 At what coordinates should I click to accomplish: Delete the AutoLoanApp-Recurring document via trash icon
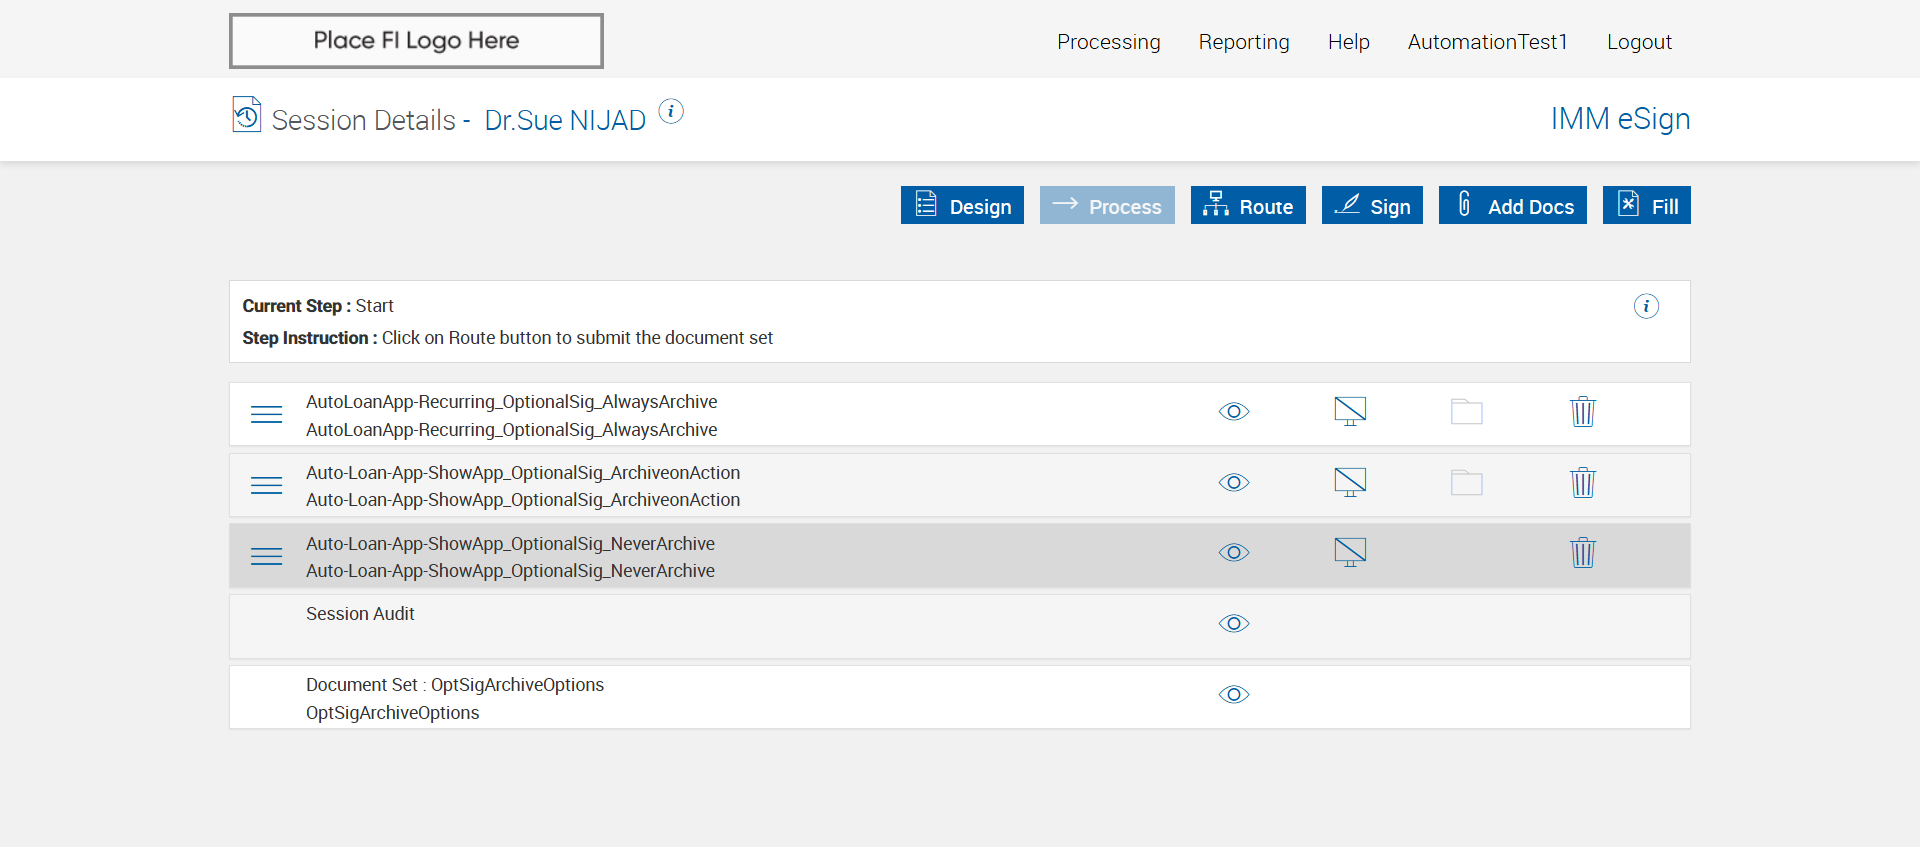pos(1582,412)
